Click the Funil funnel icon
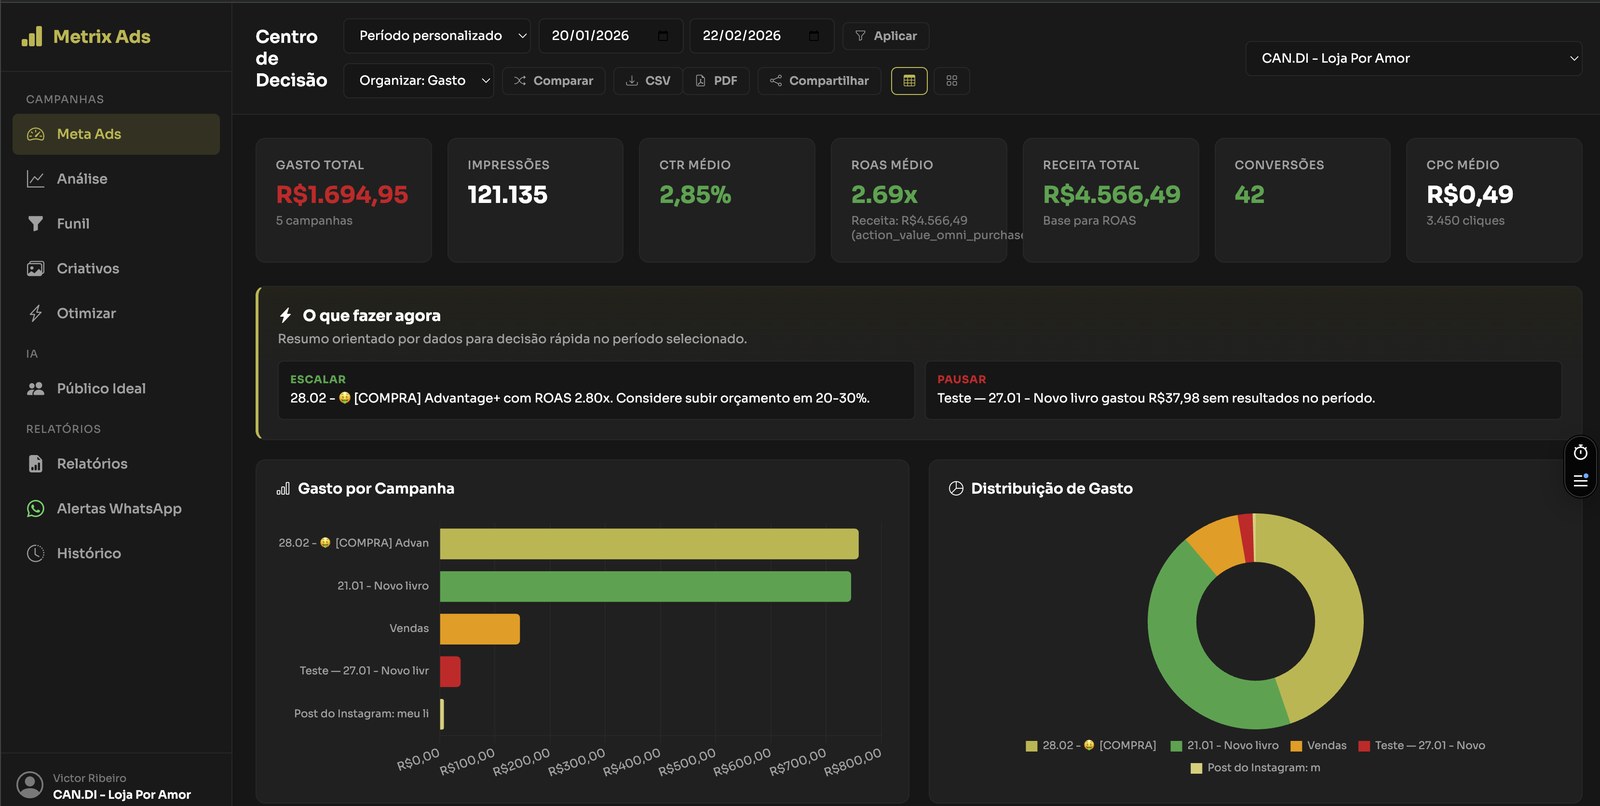The image size is (1600, 806). pos(36,224)
